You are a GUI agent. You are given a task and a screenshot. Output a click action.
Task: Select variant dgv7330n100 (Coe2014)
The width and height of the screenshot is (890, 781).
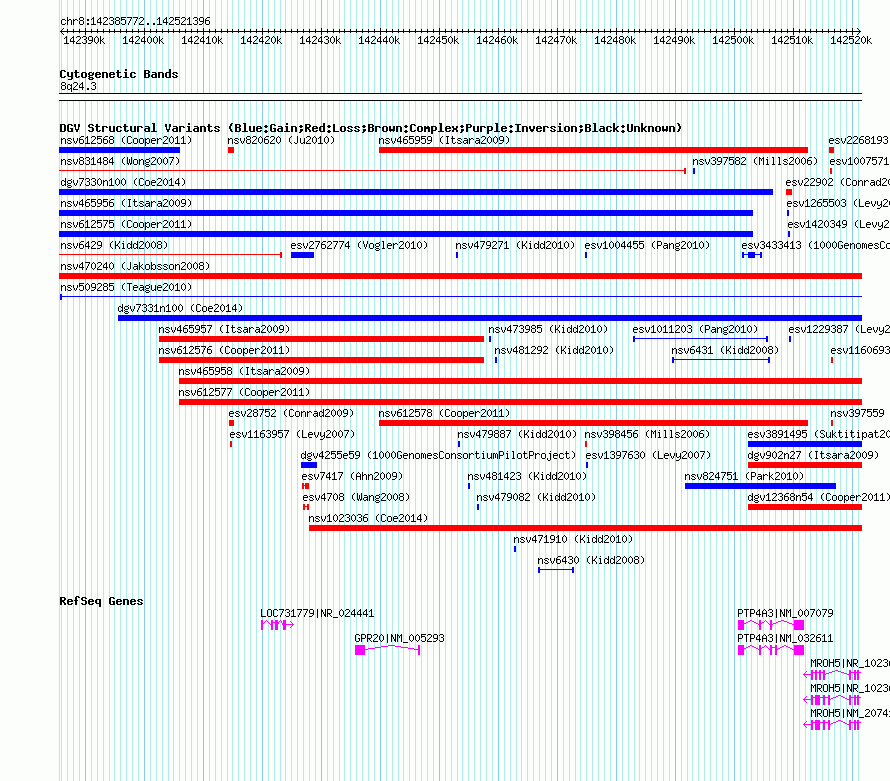[123, 182]
